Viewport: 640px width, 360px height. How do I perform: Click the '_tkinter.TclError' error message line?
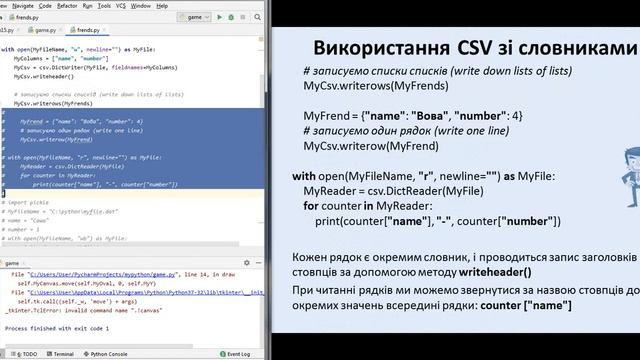point(84,310)
